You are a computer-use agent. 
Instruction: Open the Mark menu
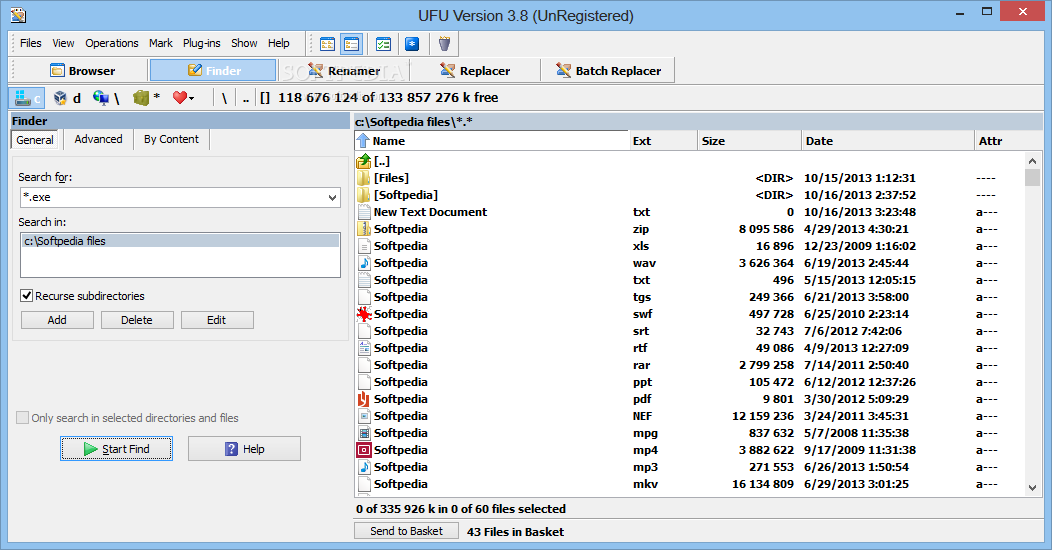160,43
